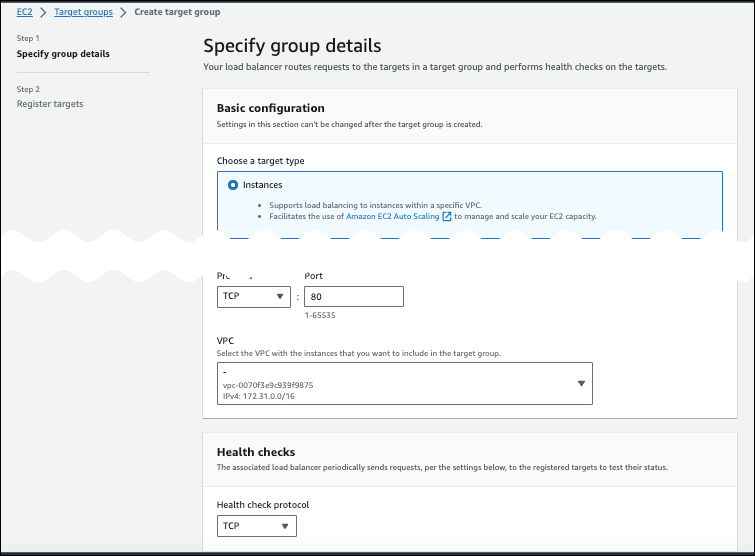Click the Basic configuration section heading
755x556 pixels.
(x=270, y=108)
